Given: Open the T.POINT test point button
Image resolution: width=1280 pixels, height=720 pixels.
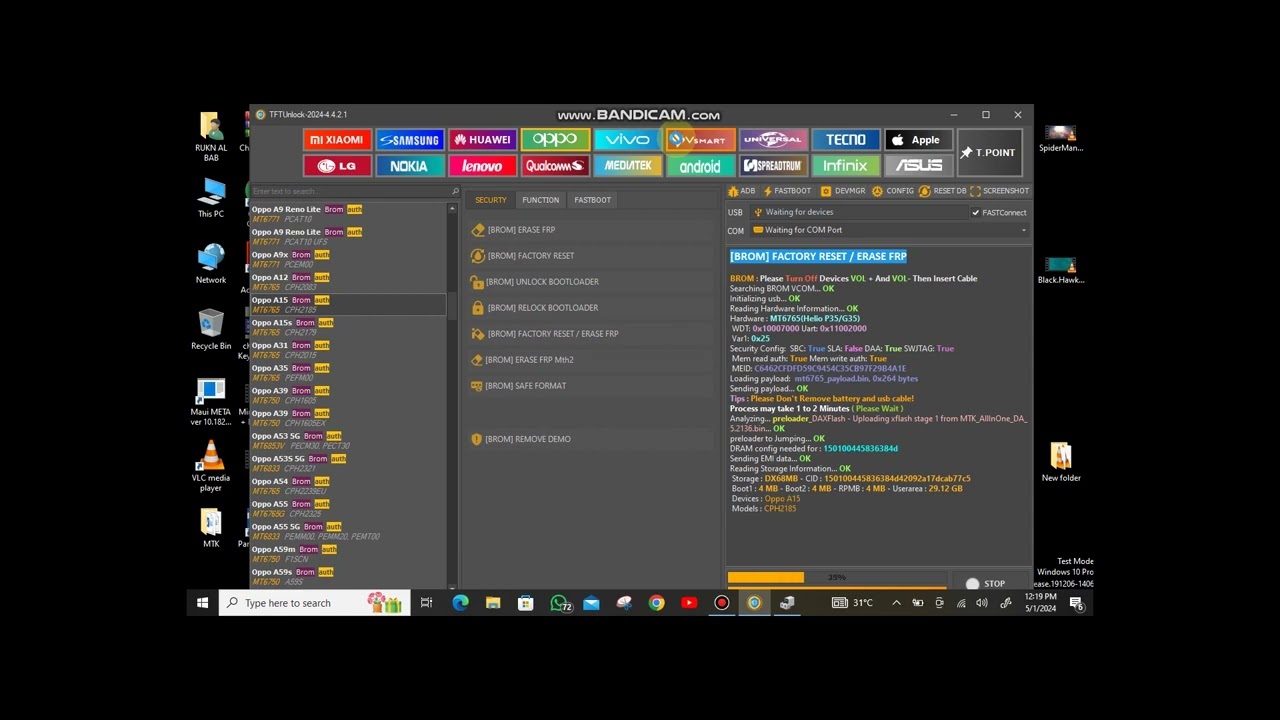Looking at the screenshot, I should point(988,153).
